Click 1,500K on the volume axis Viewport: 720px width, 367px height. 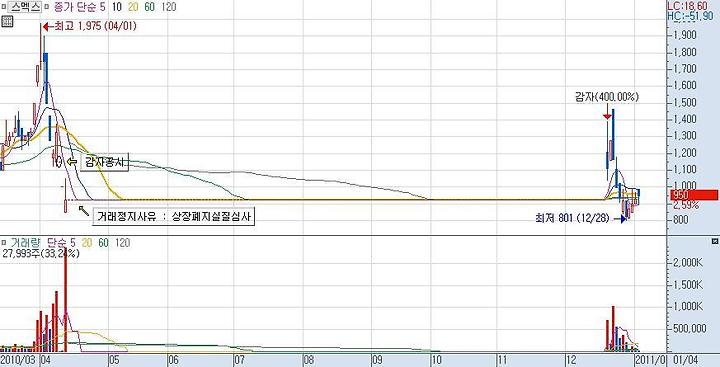click(x=687, y=285)
